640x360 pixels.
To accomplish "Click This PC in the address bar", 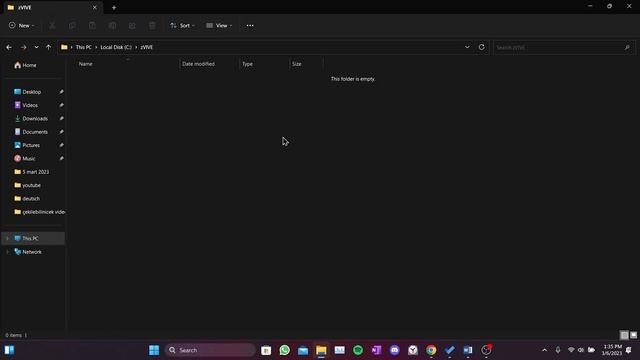I will (84, 47).
